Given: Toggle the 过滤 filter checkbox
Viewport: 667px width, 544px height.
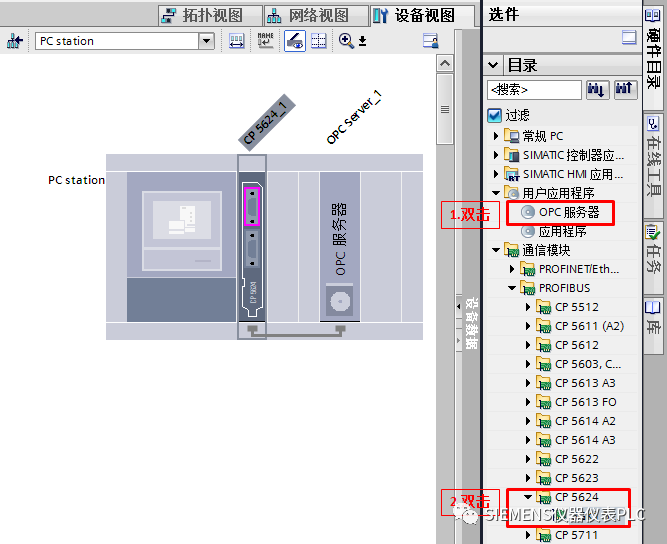Looking at the screenshot, I should [494, 115].
